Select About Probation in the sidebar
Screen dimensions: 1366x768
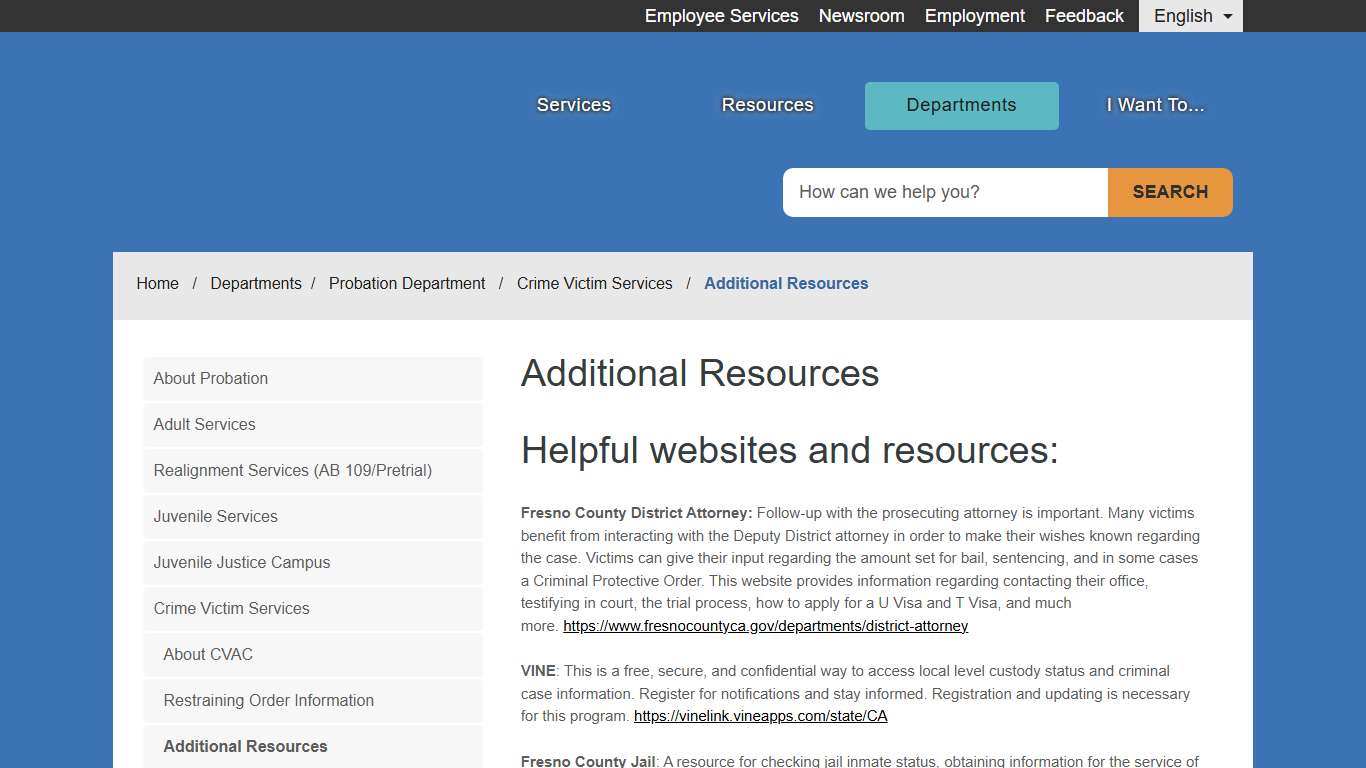click(210, 379)
